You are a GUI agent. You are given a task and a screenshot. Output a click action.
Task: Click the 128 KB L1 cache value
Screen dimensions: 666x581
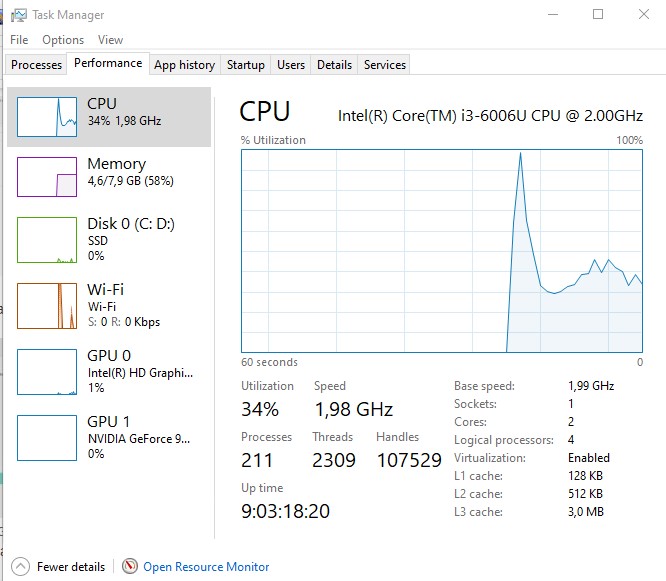point(585,476)
